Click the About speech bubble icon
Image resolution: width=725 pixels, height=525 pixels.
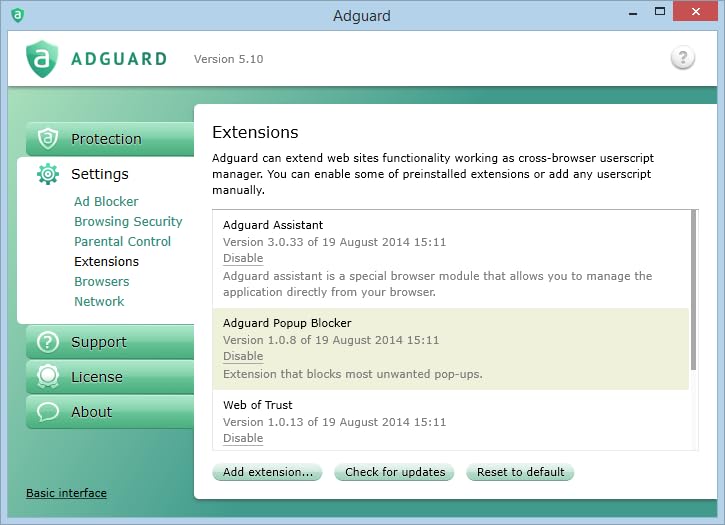click(48, 412)
